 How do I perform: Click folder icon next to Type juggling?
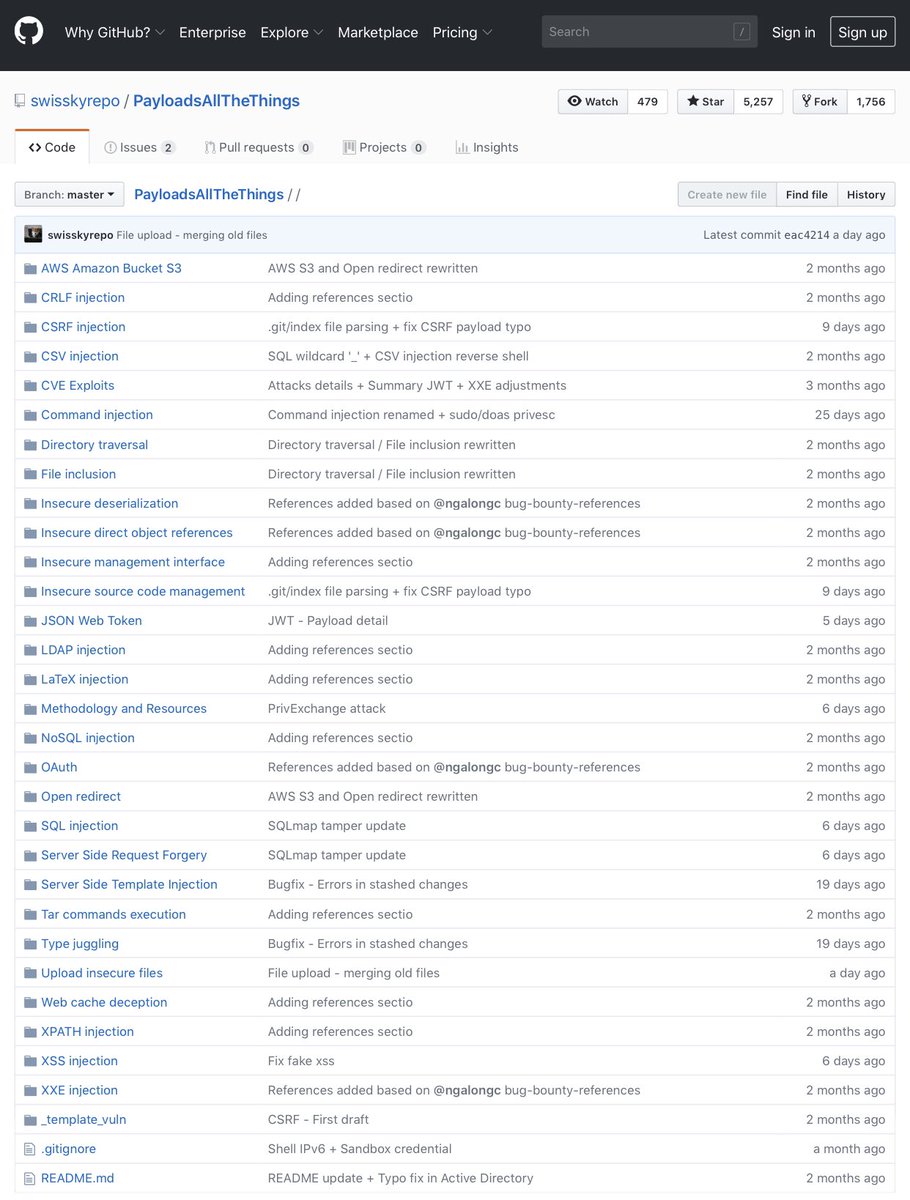coord(30,943)
